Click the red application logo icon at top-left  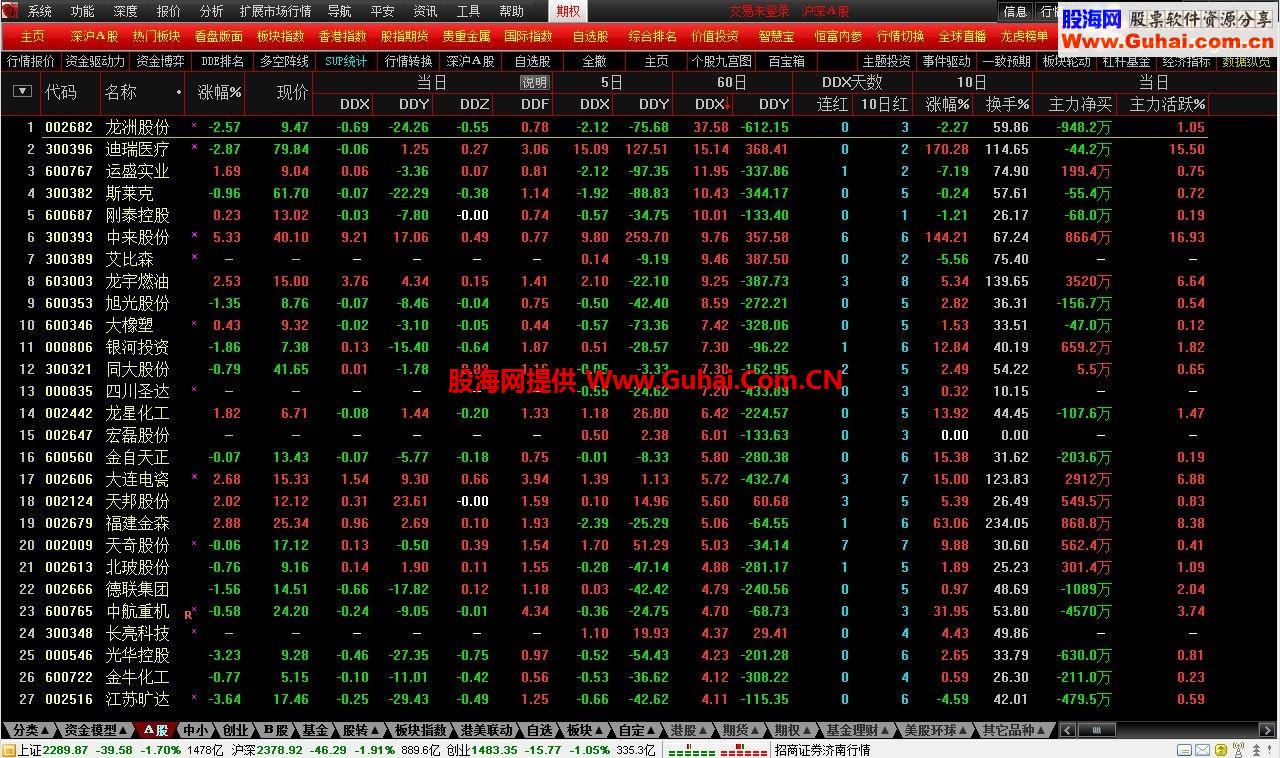pos(11,11)
